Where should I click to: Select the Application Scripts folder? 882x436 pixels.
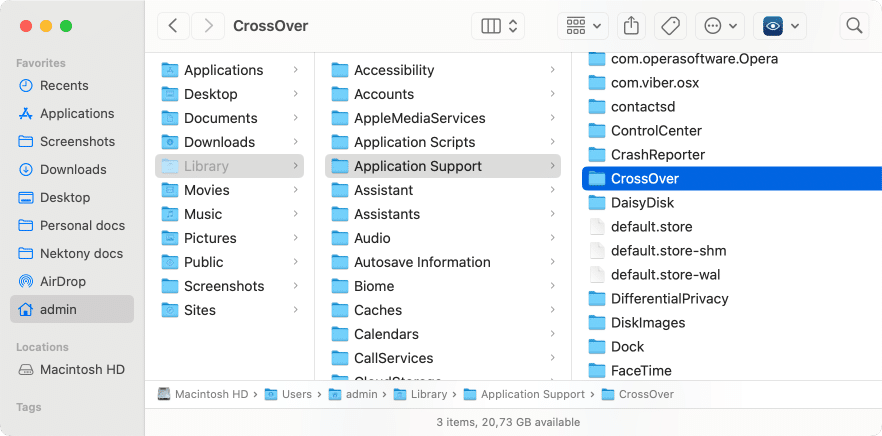tap(443, 142)
